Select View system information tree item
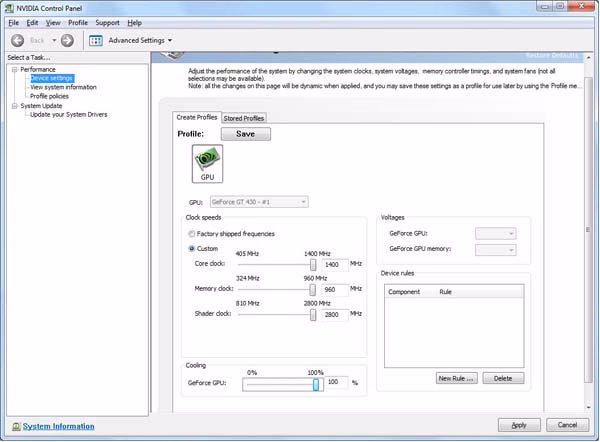Viewport: 600px width, 442px height. tap(63, 87)
